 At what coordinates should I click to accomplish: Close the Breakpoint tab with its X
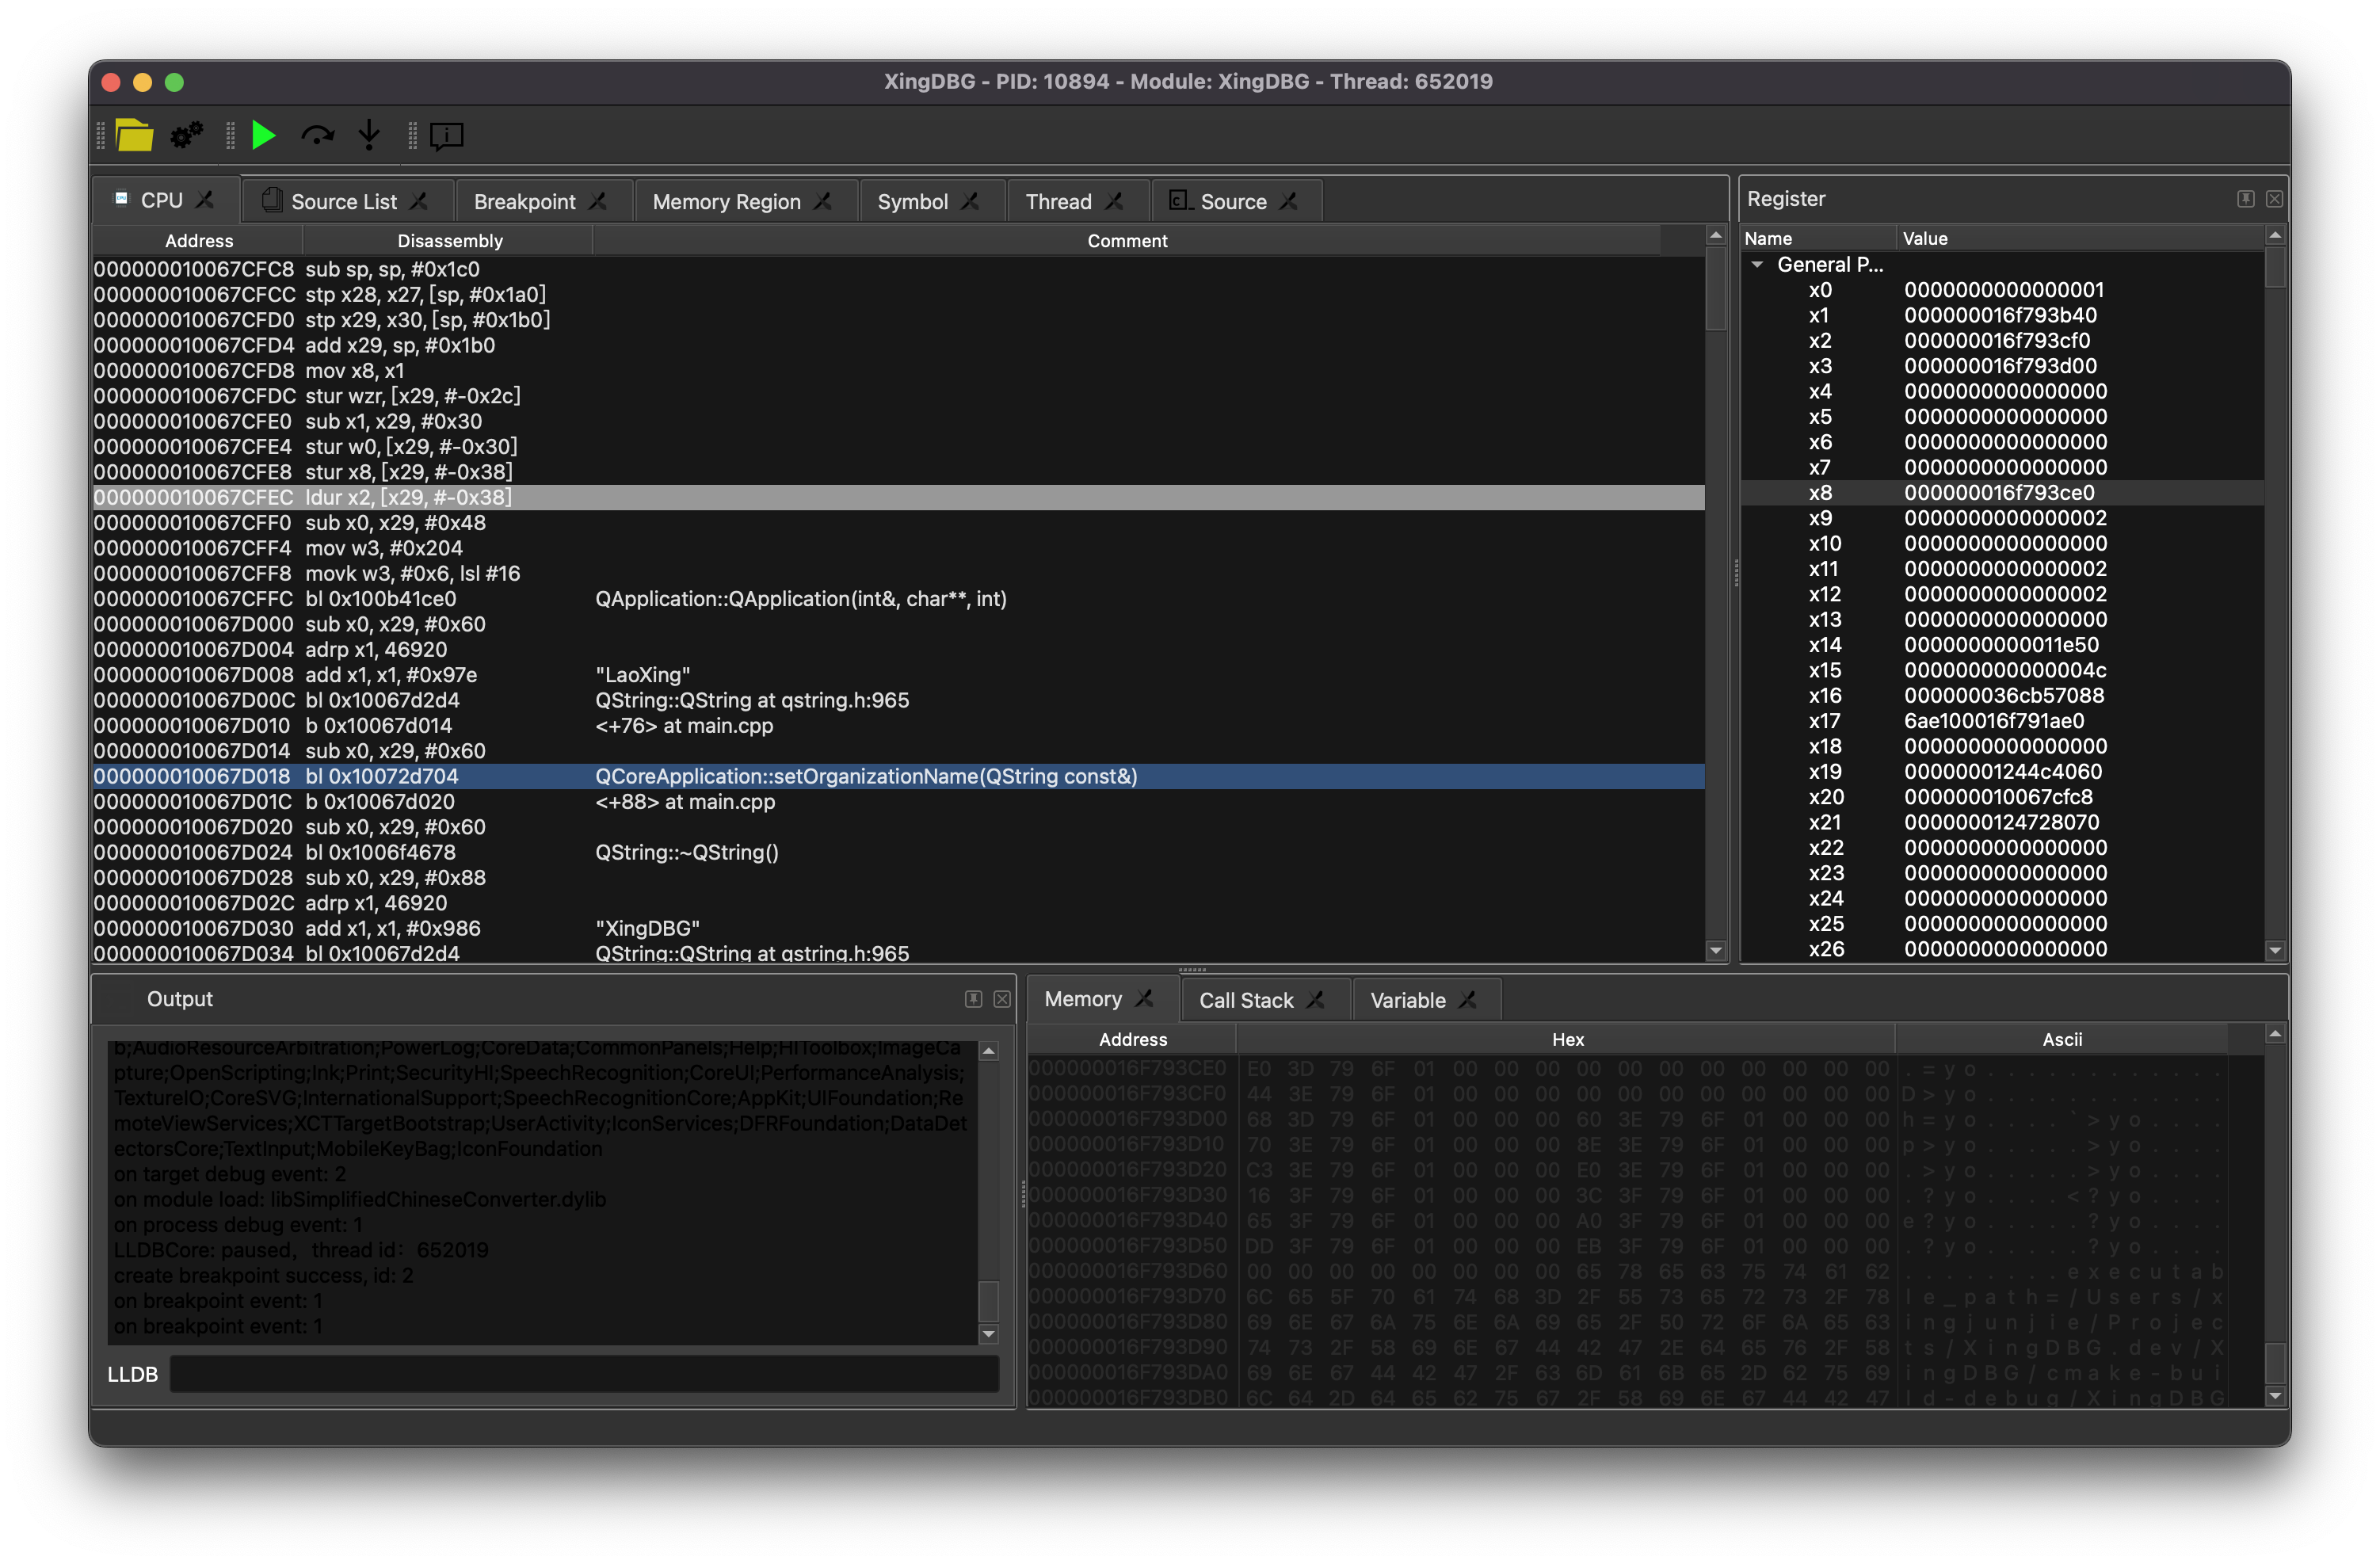tap(598, 201)
